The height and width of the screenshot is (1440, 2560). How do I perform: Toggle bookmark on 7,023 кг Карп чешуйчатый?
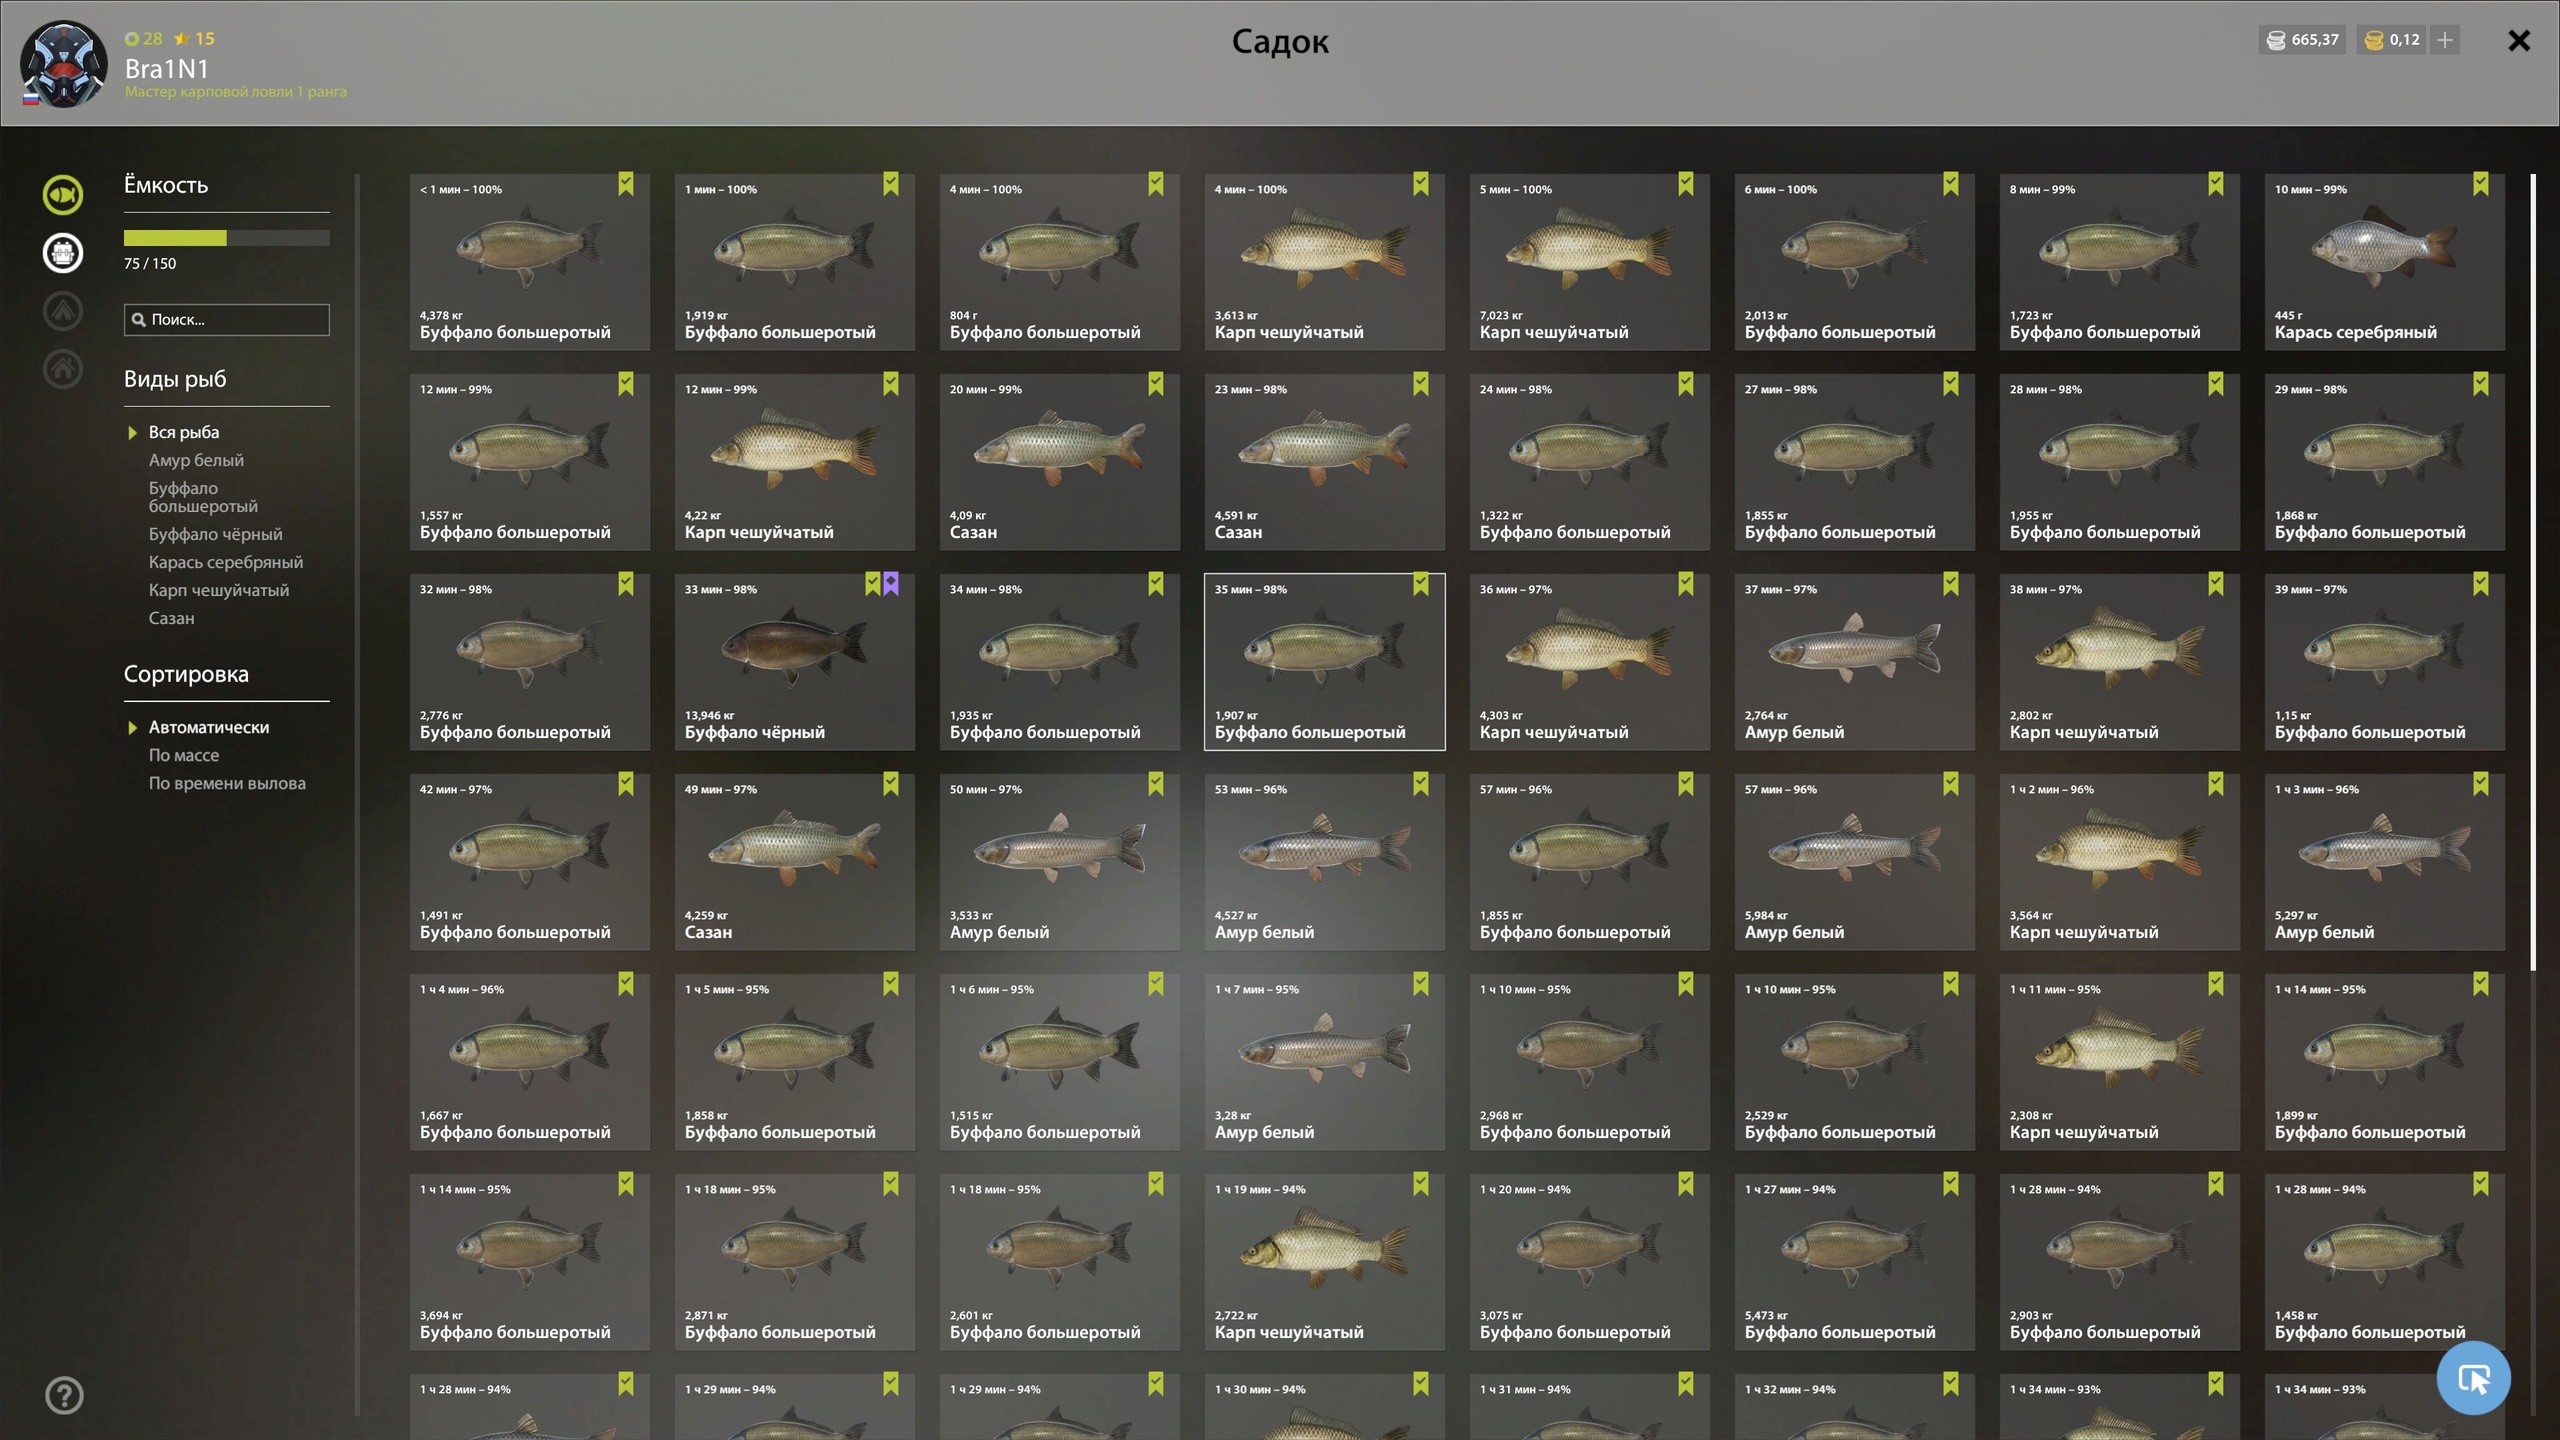click(x=1686, y=183)
